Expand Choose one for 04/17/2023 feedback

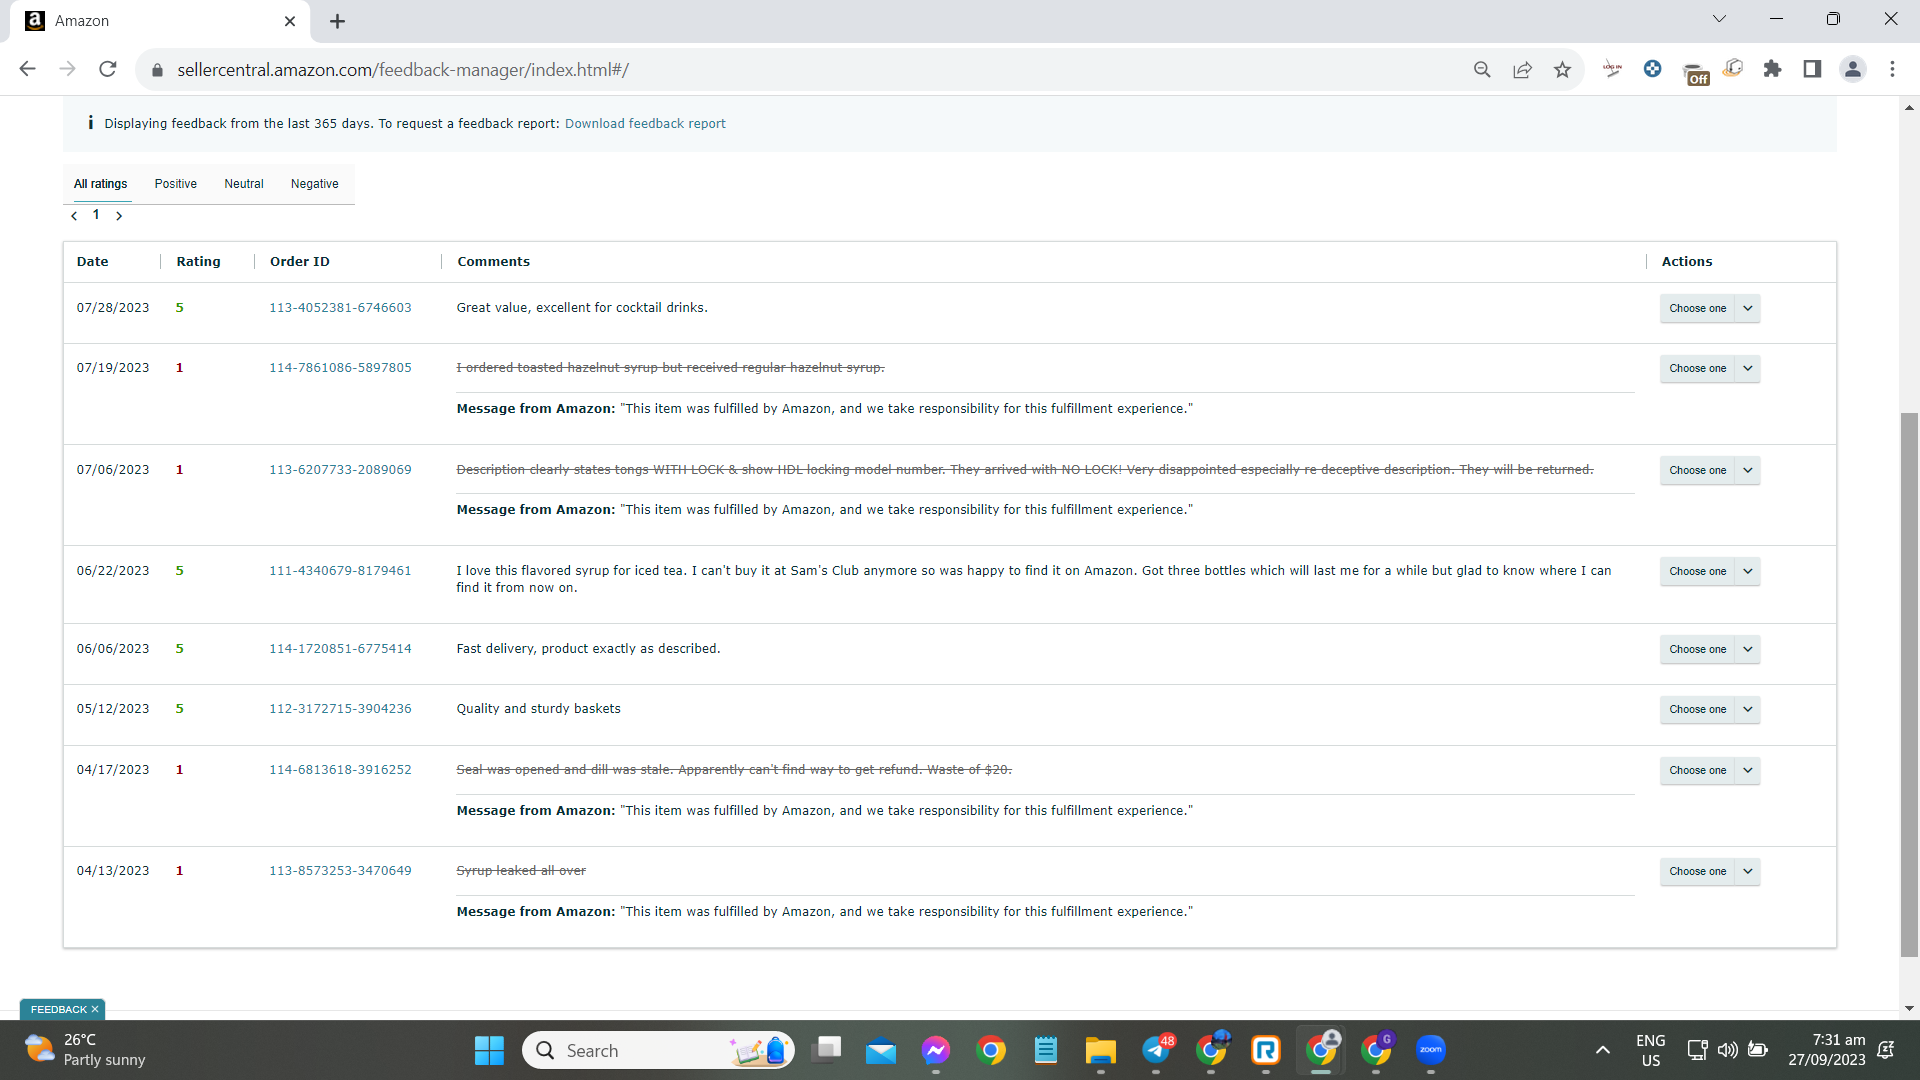click(1709, 770)
